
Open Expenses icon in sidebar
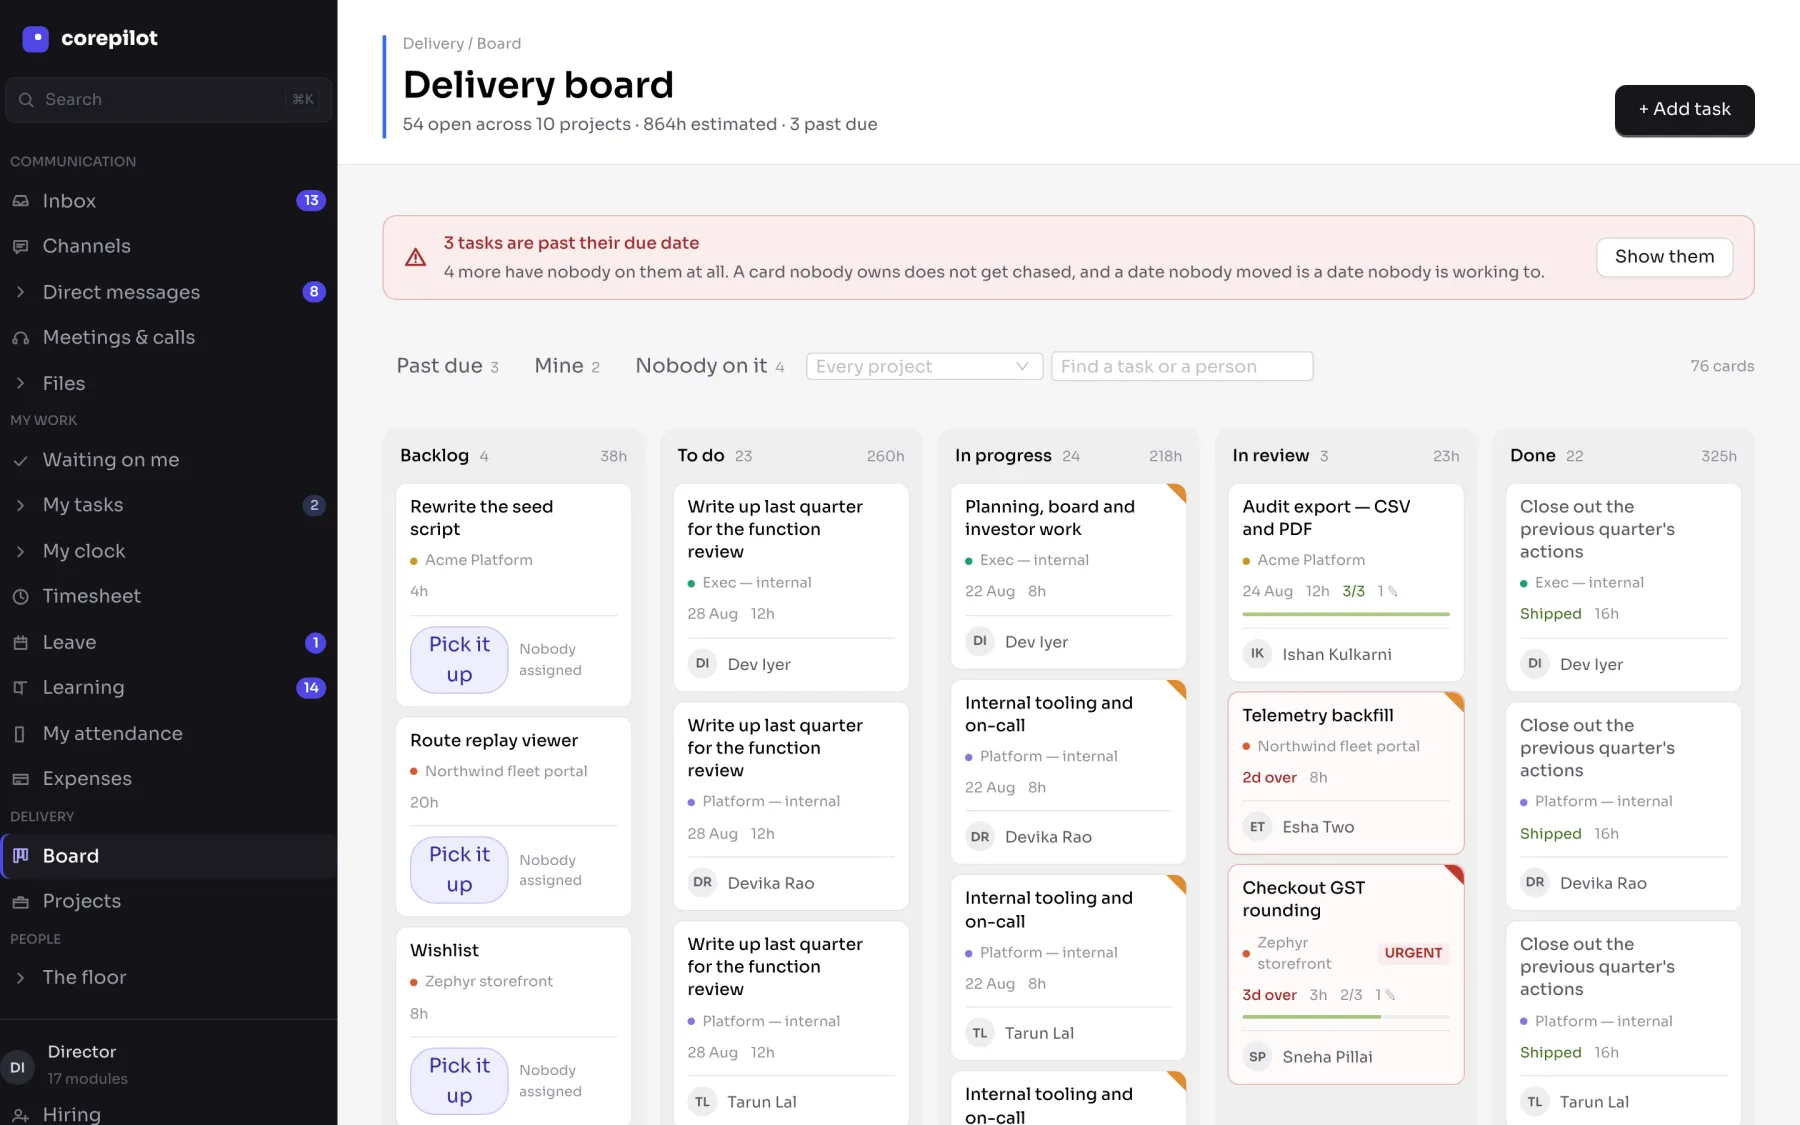pos(20,779)
